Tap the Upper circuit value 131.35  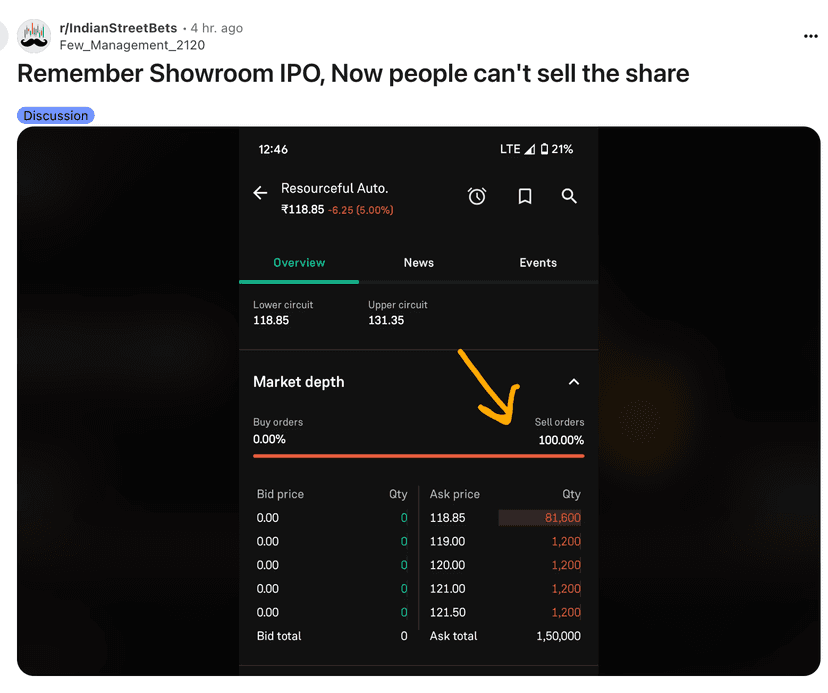point(386,321)
